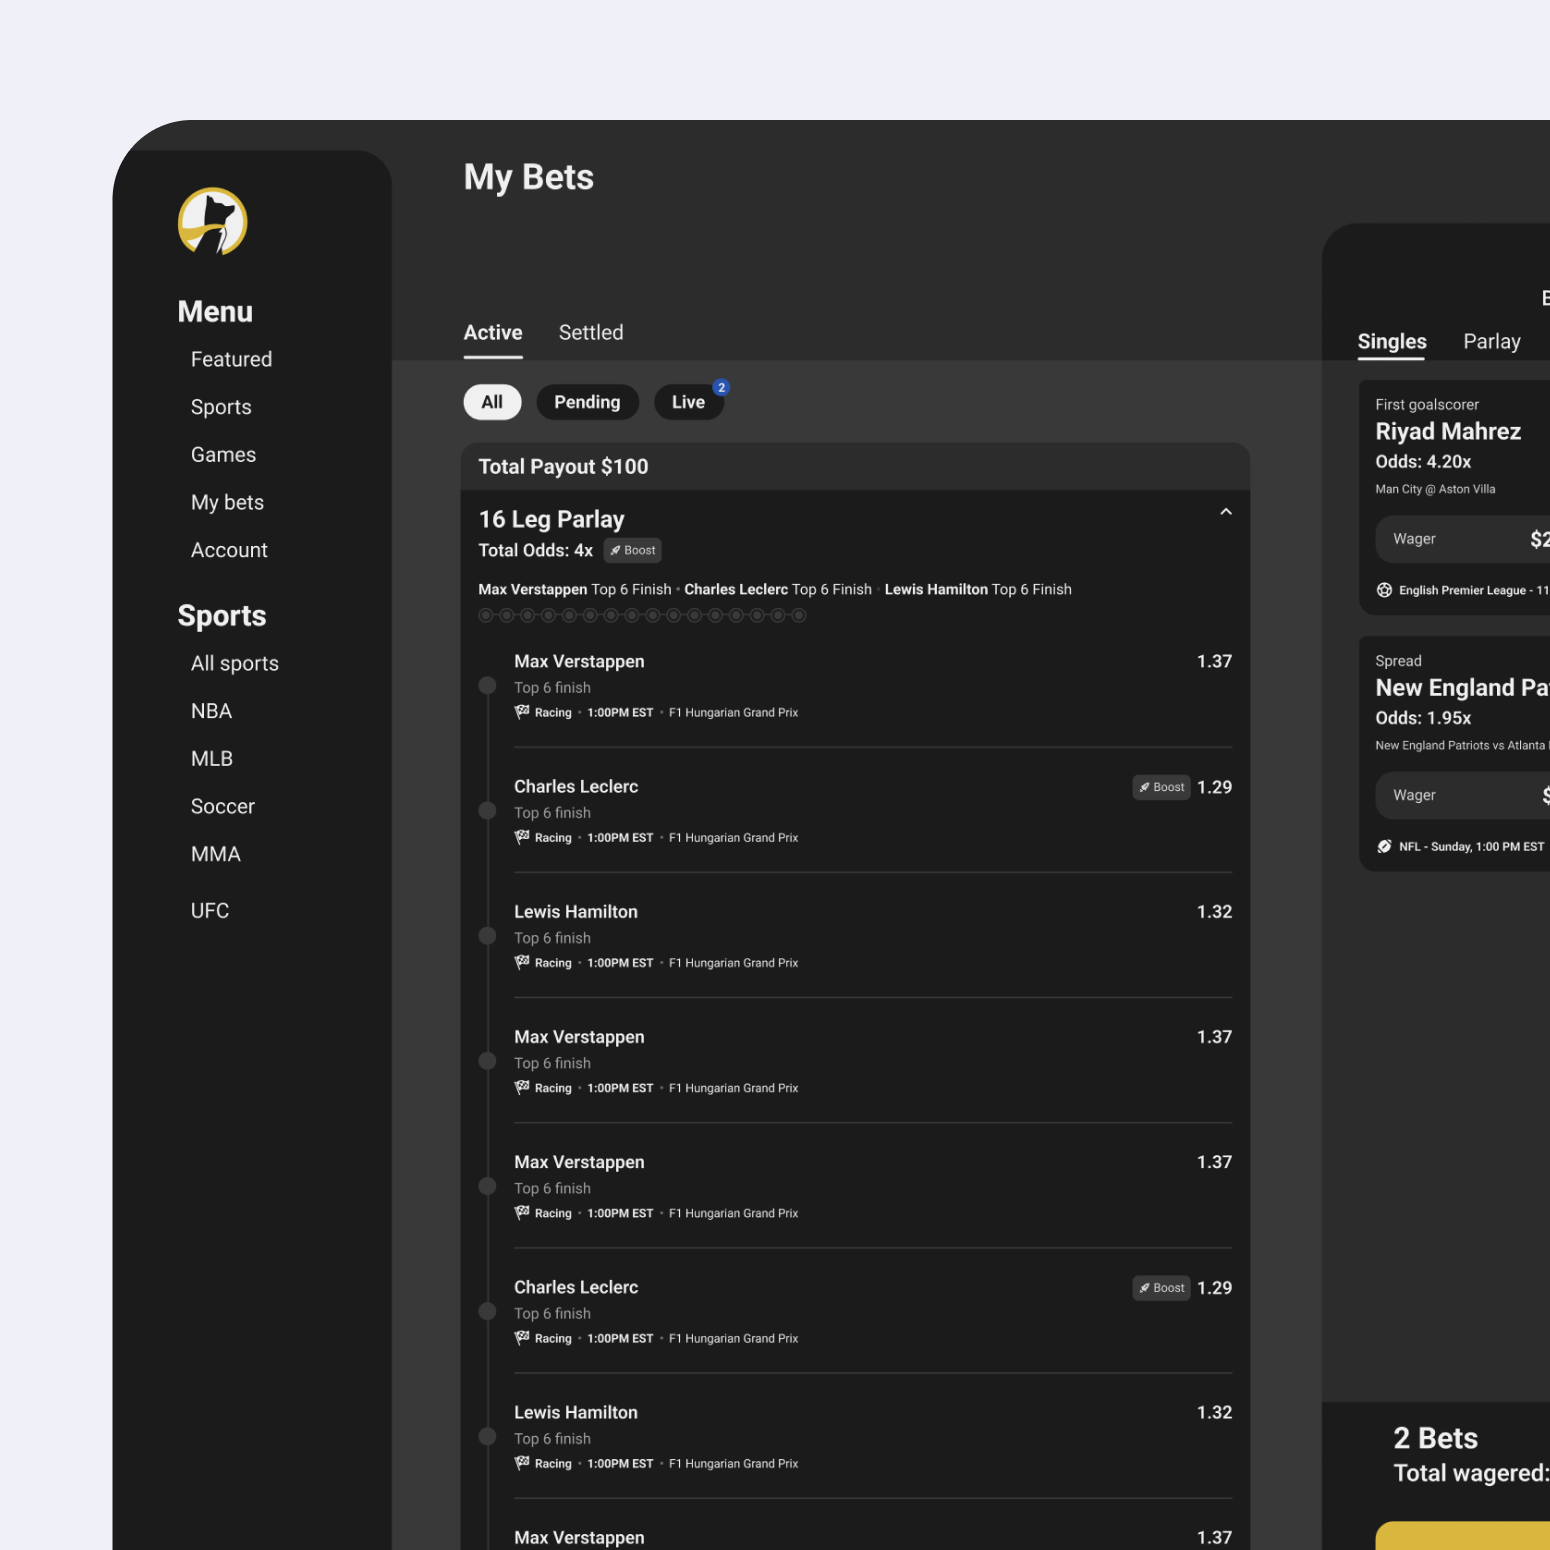Collapse the 16 Leg Parlay card
Screen dimensions: 1550x1550
pyautogui.click(x=1226, y=512)
